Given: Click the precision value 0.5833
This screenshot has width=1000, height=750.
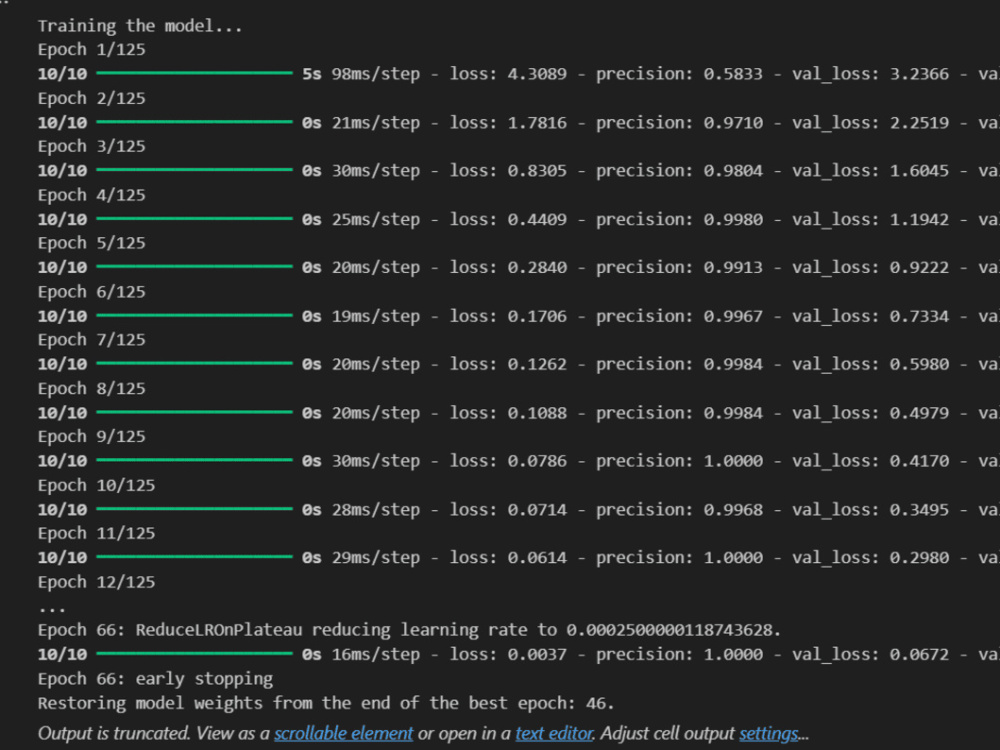Looking at the screenshot, I should (x=733, y=74).
